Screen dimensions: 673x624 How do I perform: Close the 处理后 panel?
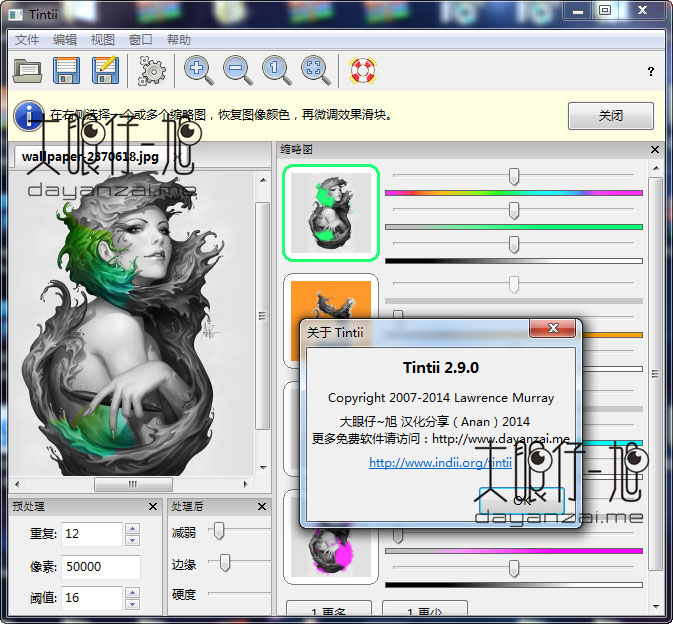tap(262, 507)
